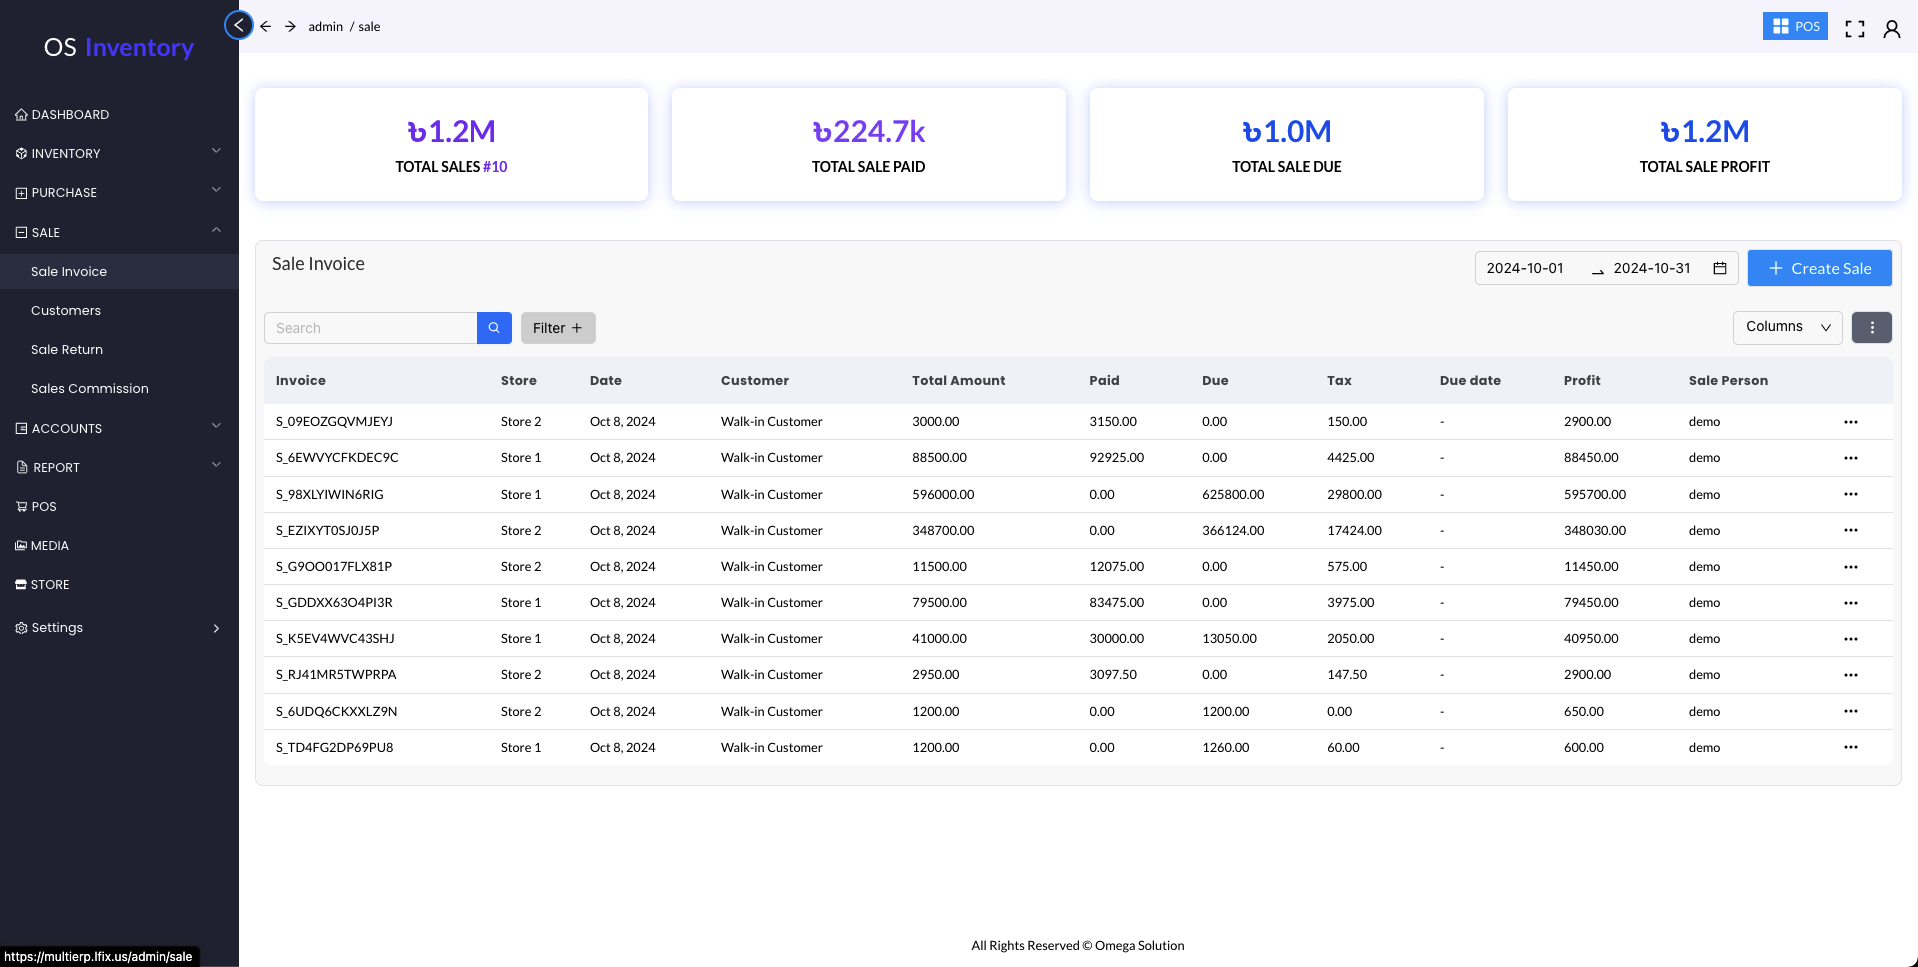Click the browser-style back arrow icon
This screenshot has width=1918, height=967.
coord(266,27)
